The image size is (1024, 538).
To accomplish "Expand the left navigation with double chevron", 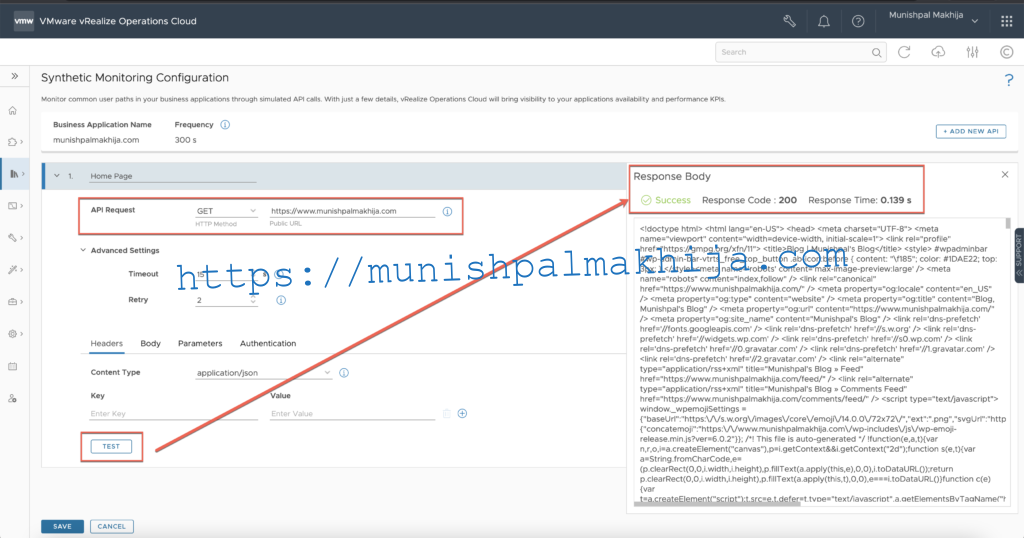I will 14,76.
